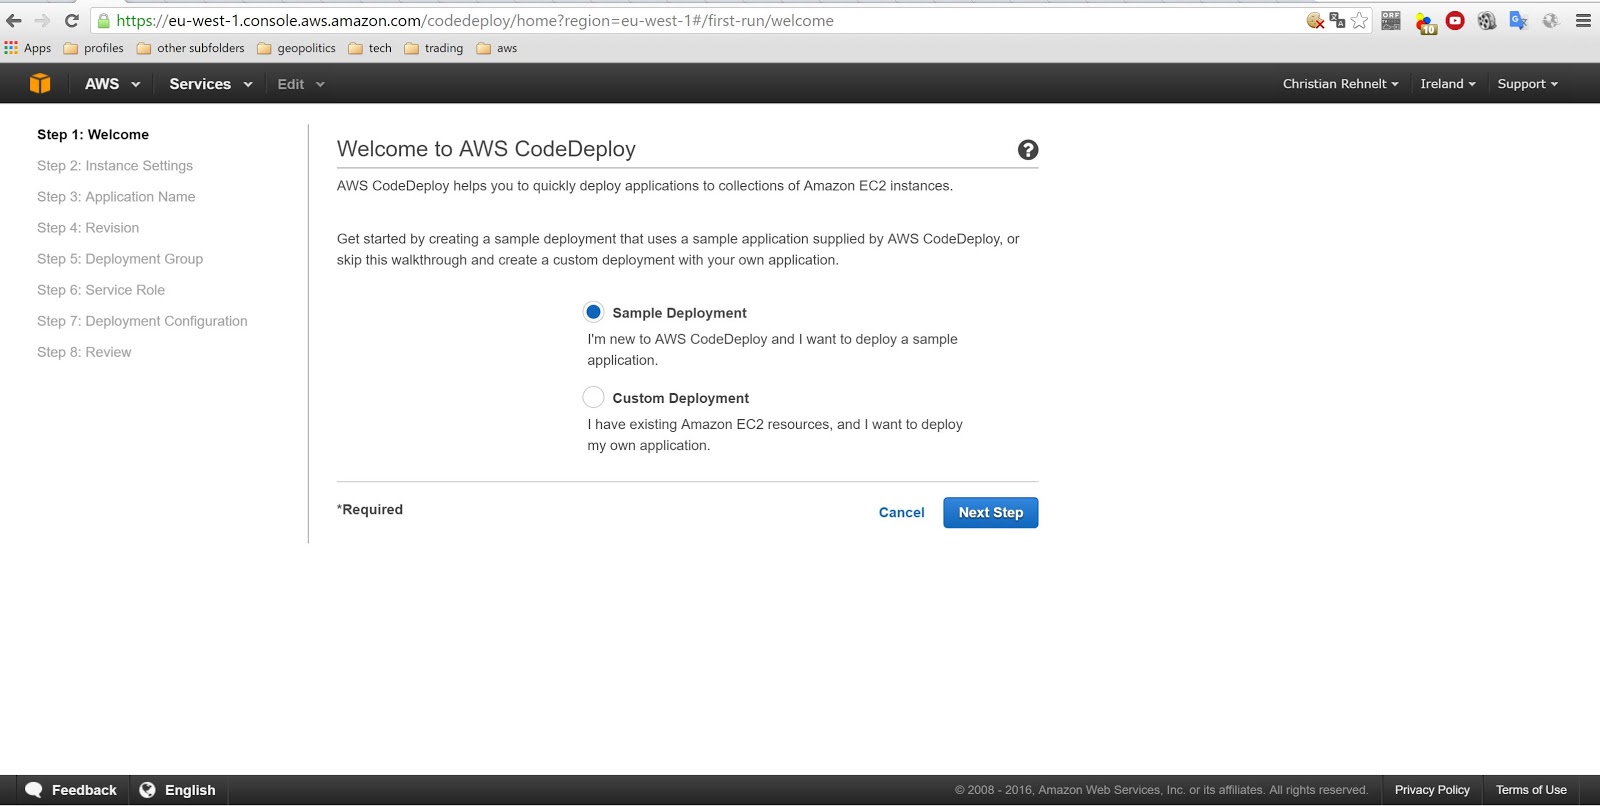Click the red YouTube extension icon
The height and width of the screenshot is (806, 1600).
click(1455, 21)
